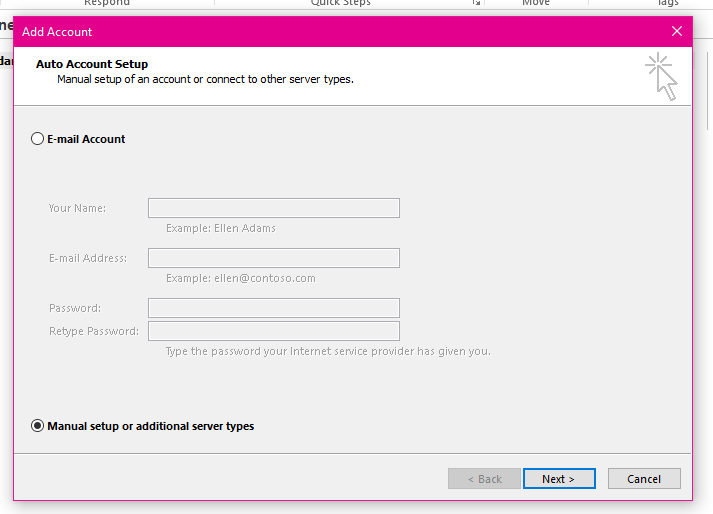Click the Password text field
Viewport: 713px width, 514px height.
coord(274,308)
